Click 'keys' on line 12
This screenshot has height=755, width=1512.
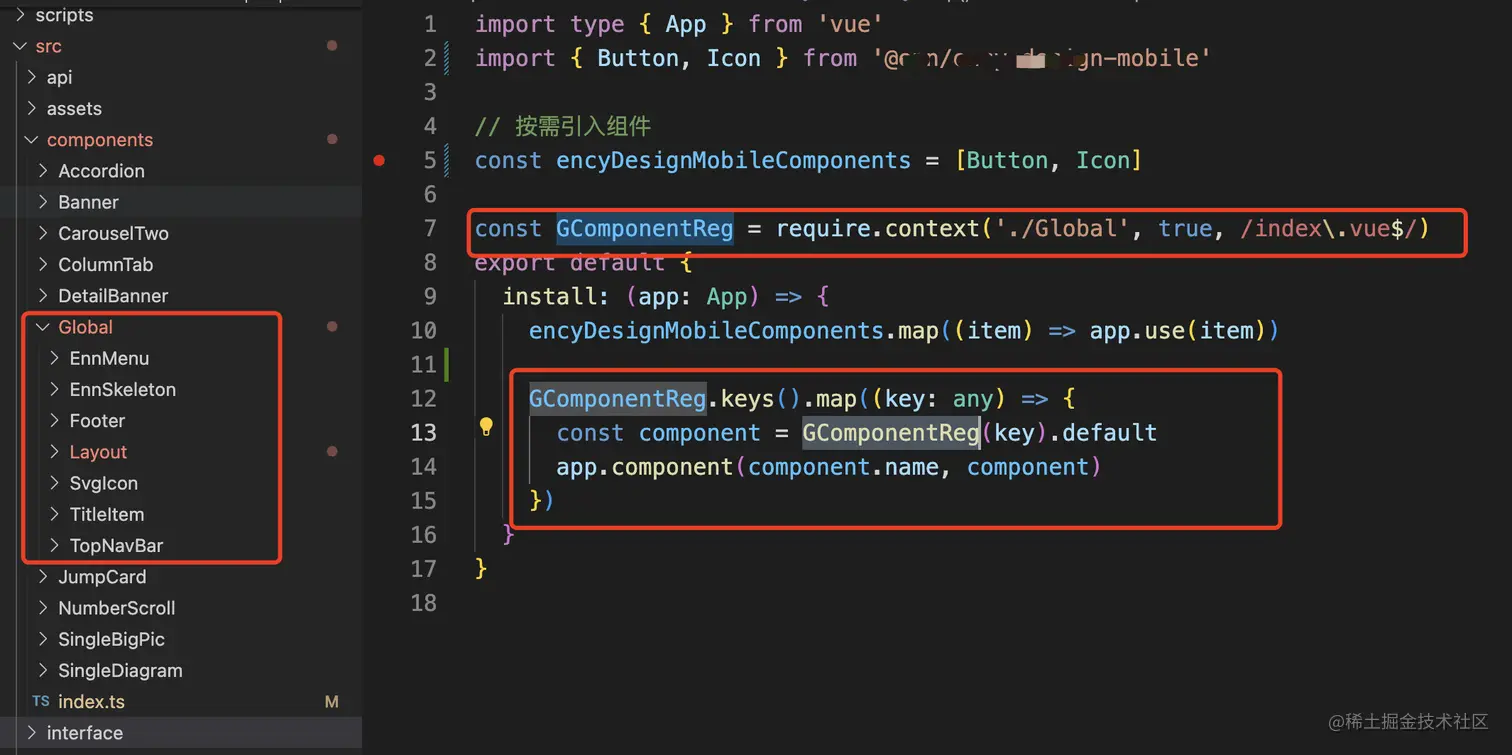pyautogui.click(x=748, y=399)
